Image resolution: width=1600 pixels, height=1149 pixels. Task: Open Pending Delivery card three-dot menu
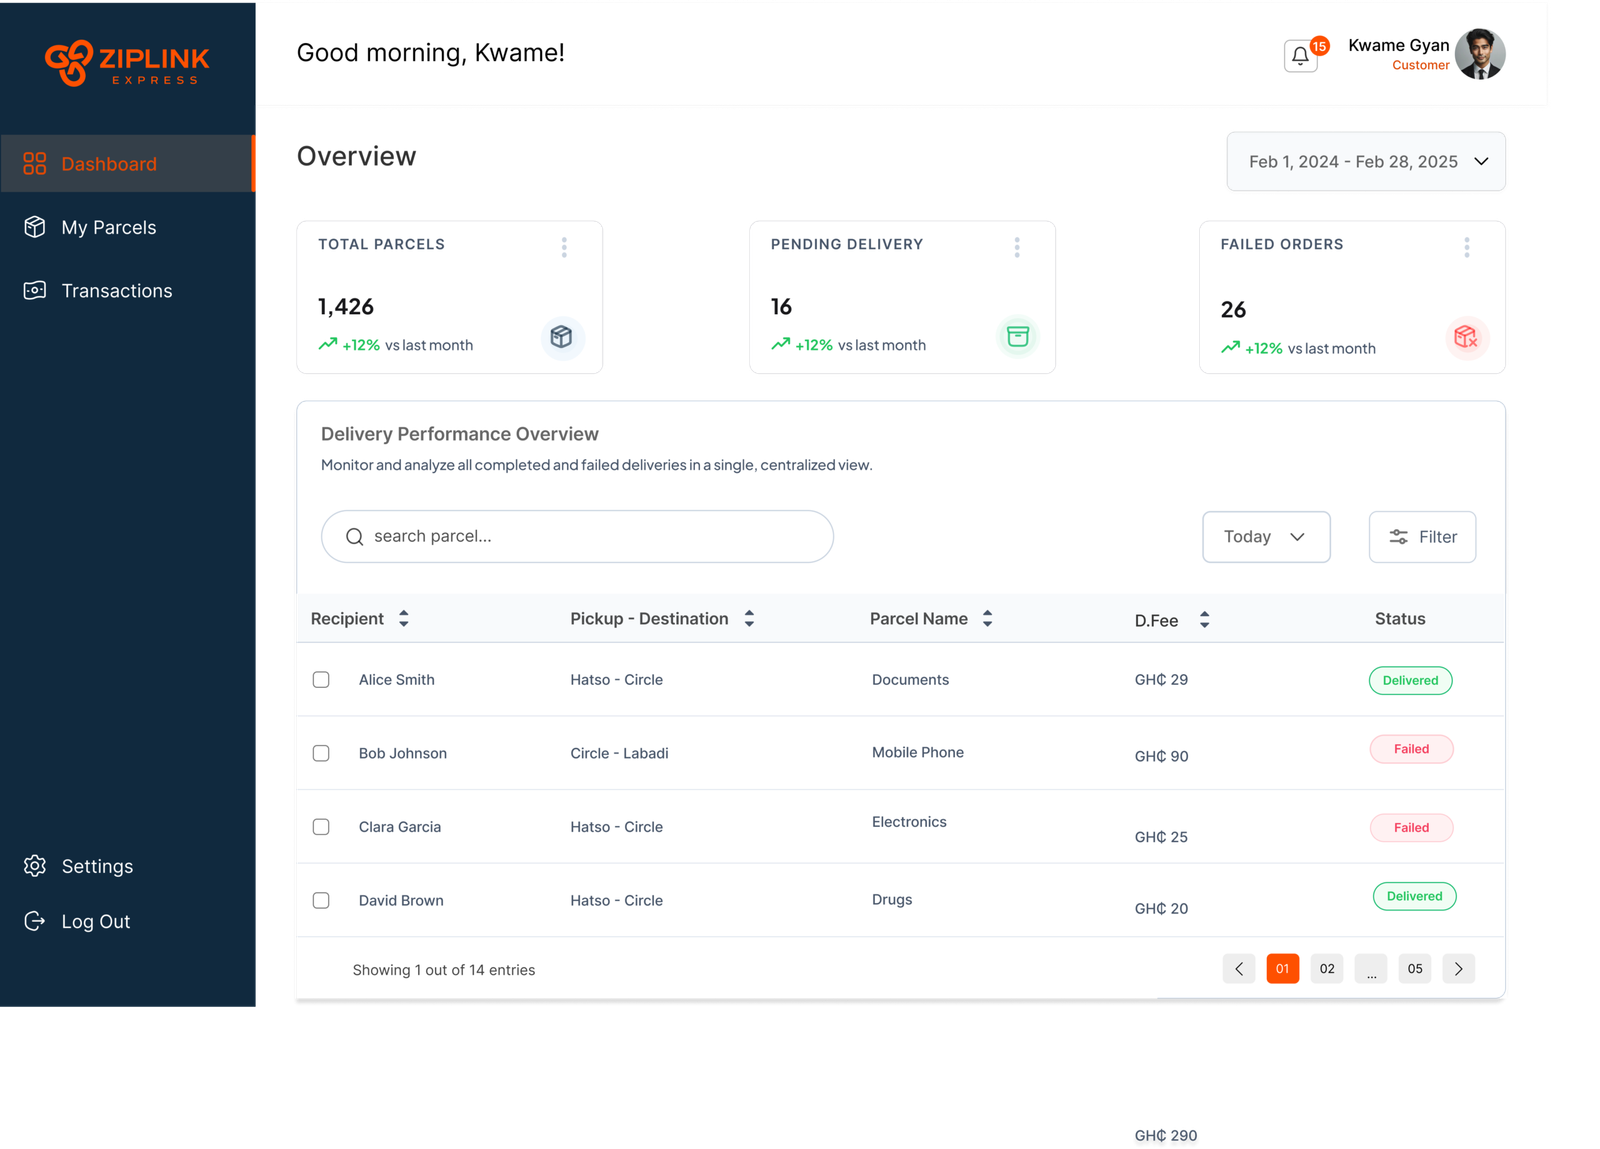click(1017, 247)
